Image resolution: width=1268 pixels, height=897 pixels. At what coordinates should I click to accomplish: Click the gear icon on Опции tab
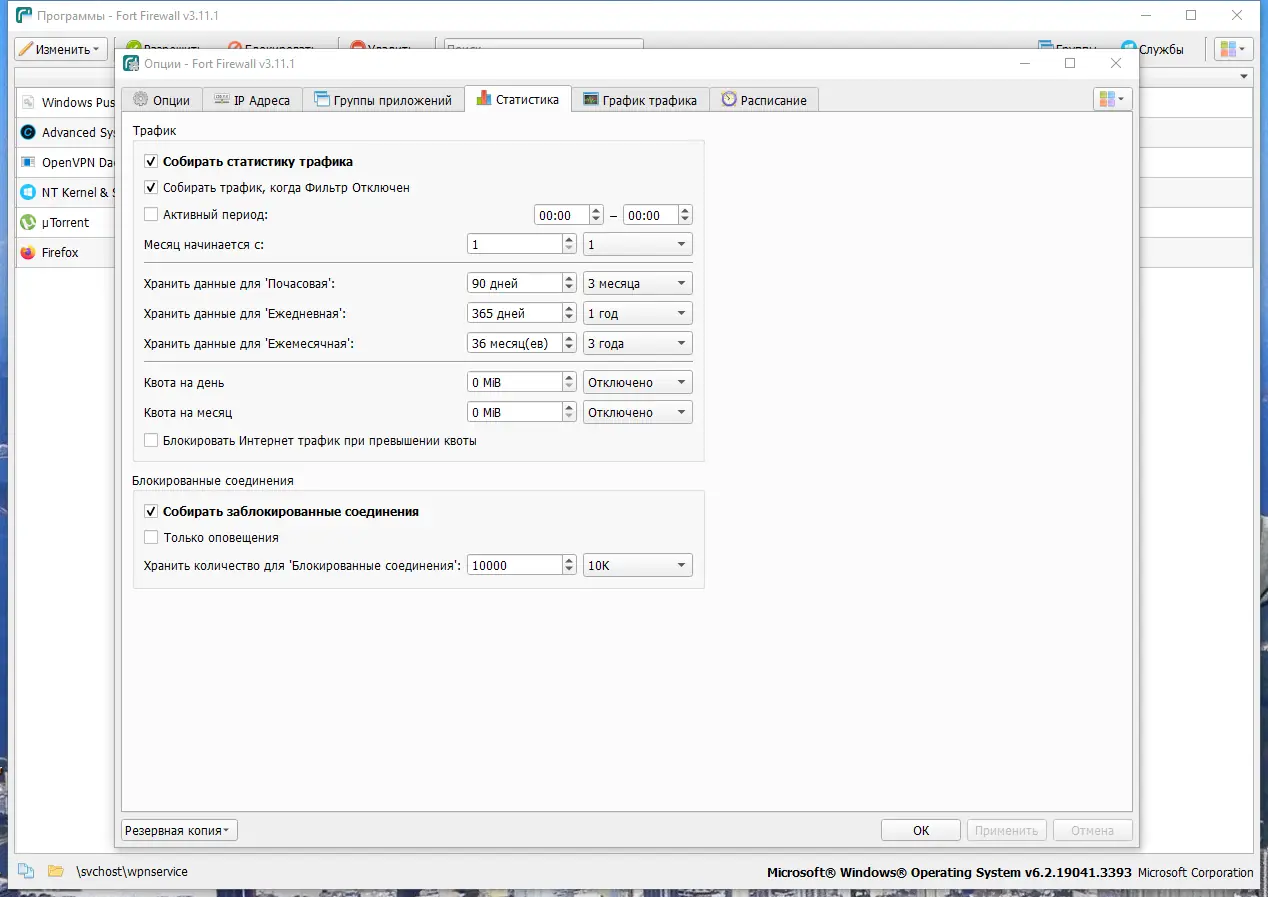tap(140, 100)
